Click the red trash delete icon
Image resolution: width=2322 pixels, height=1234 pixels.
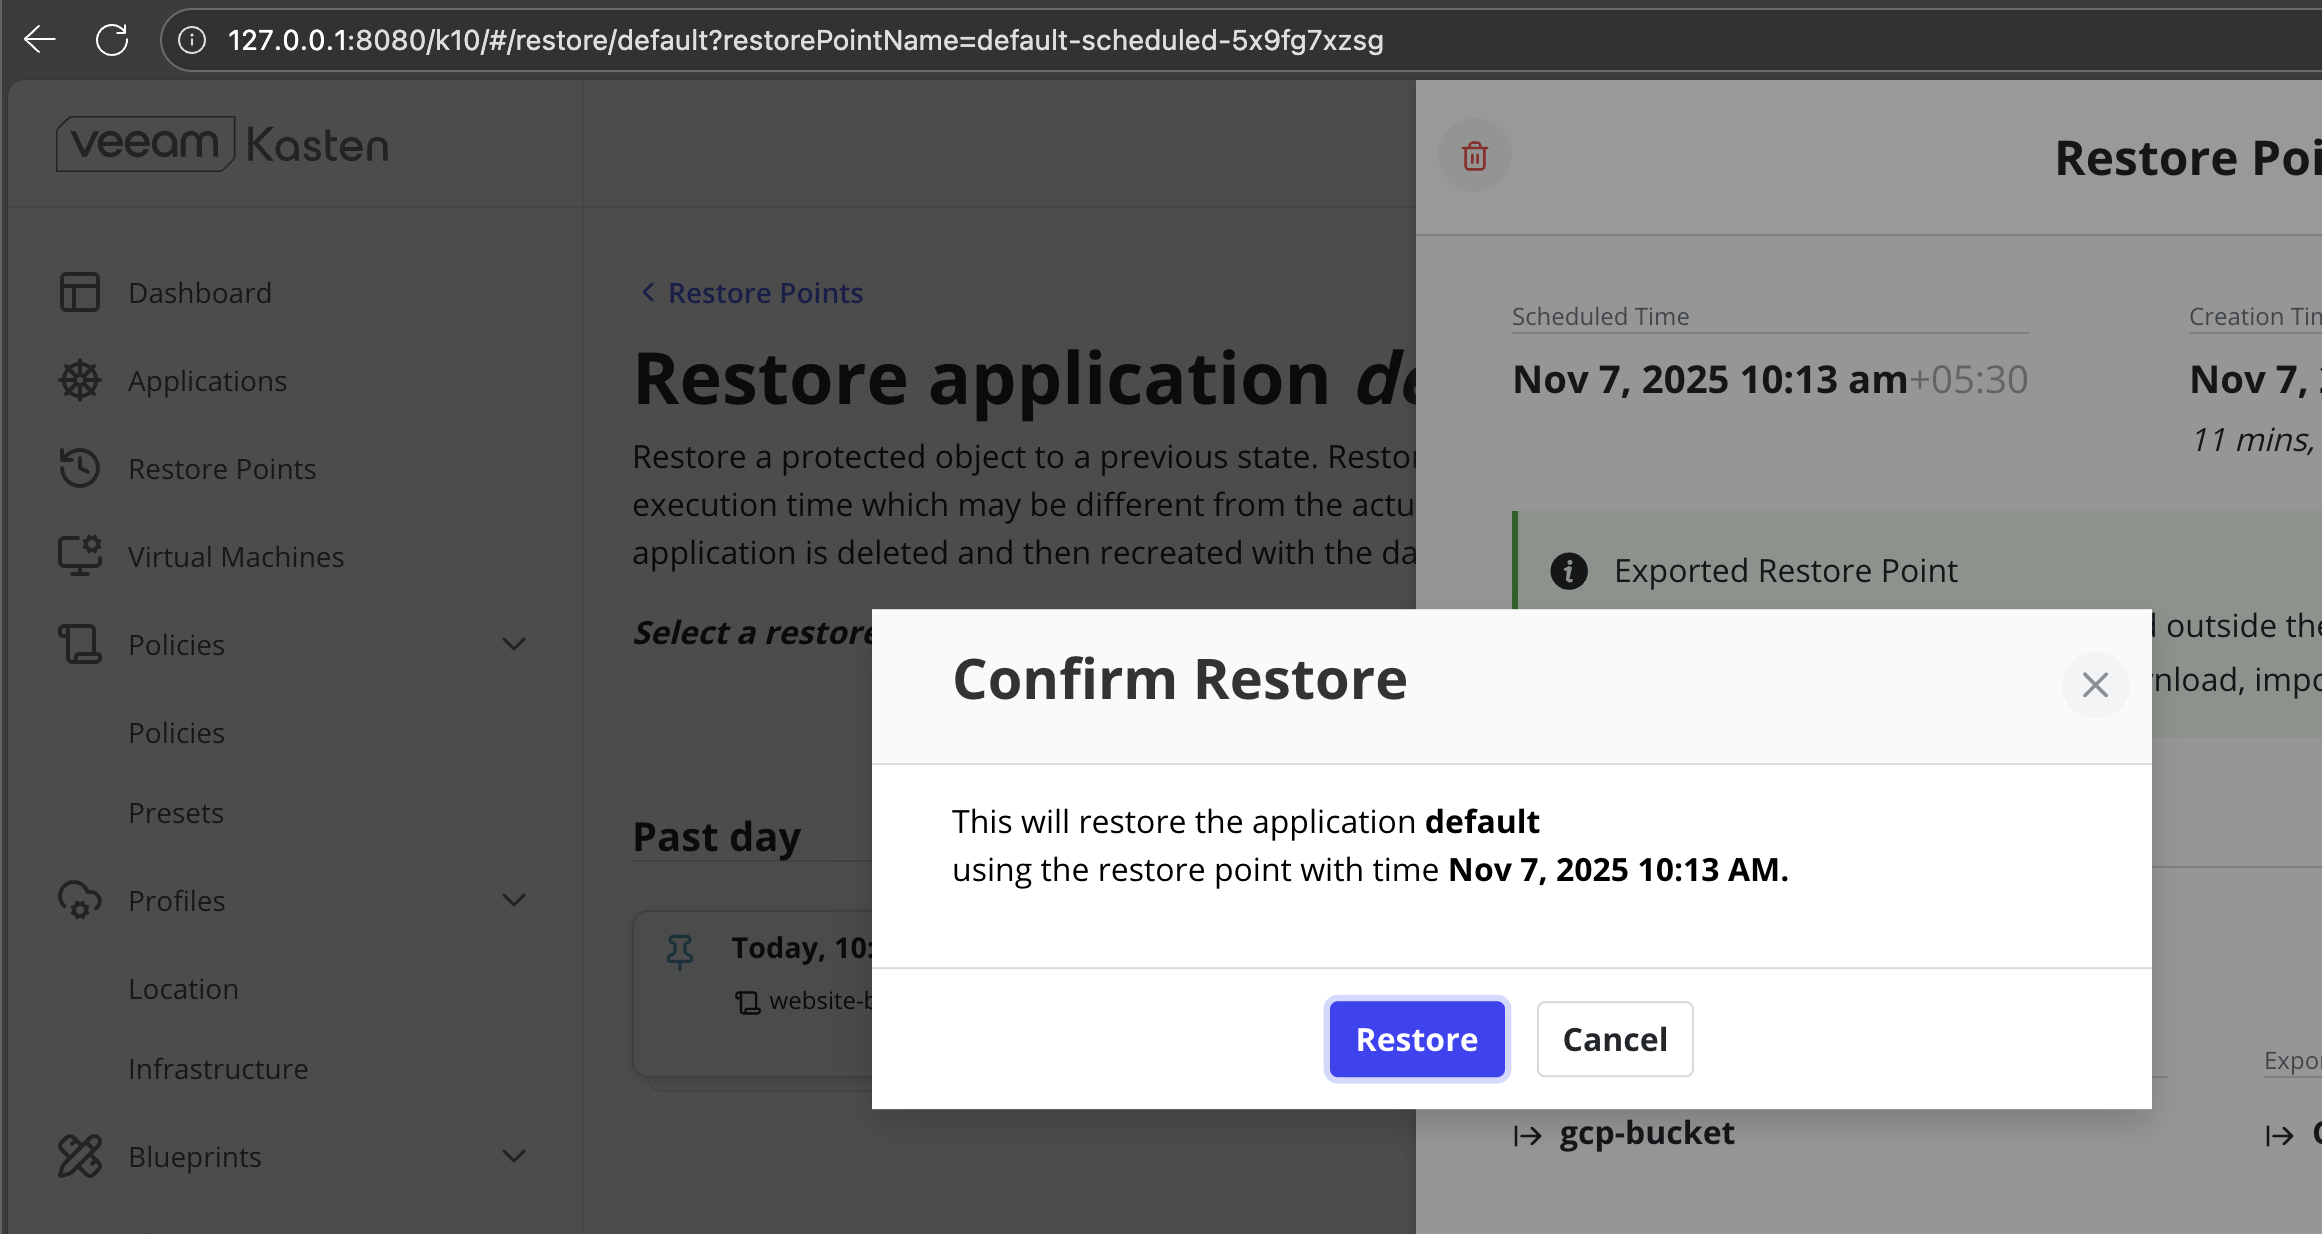click(1474, 156)
